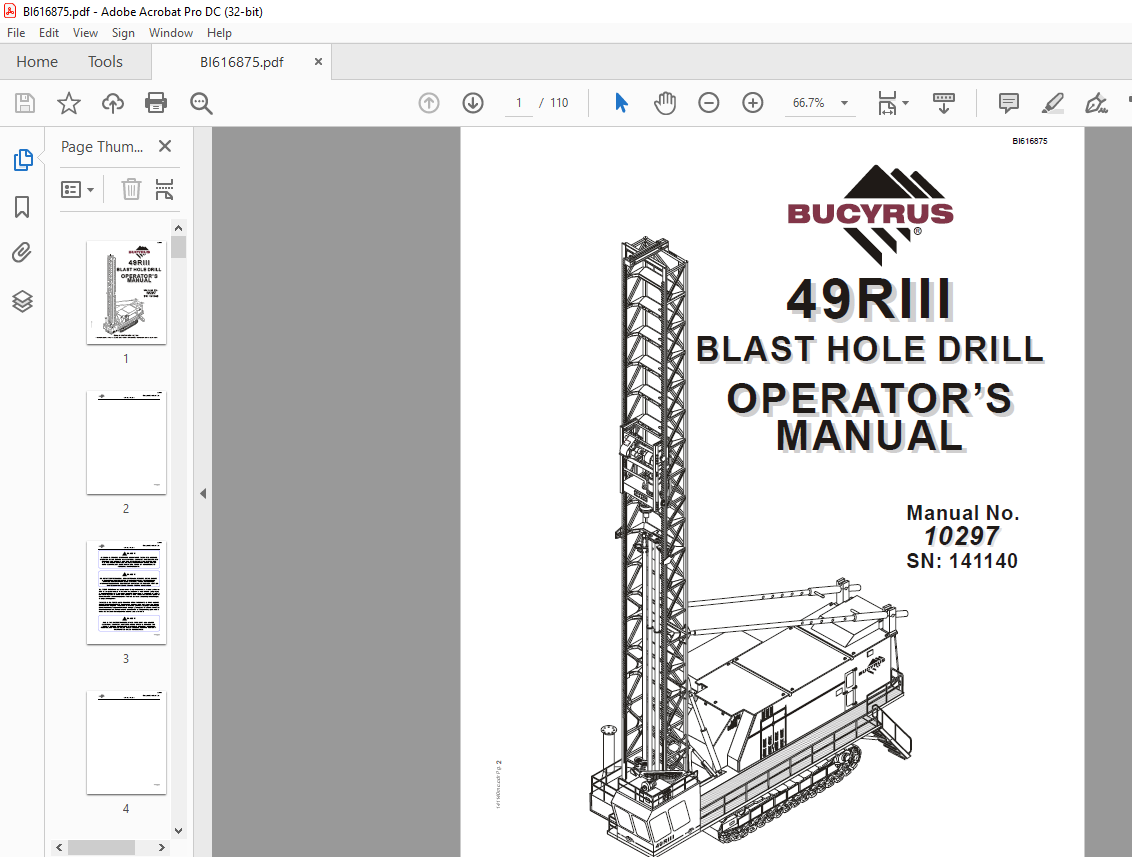The height and width of the screenshot is (857, 1132).
Task: Open the File menu
Action: 16,32
